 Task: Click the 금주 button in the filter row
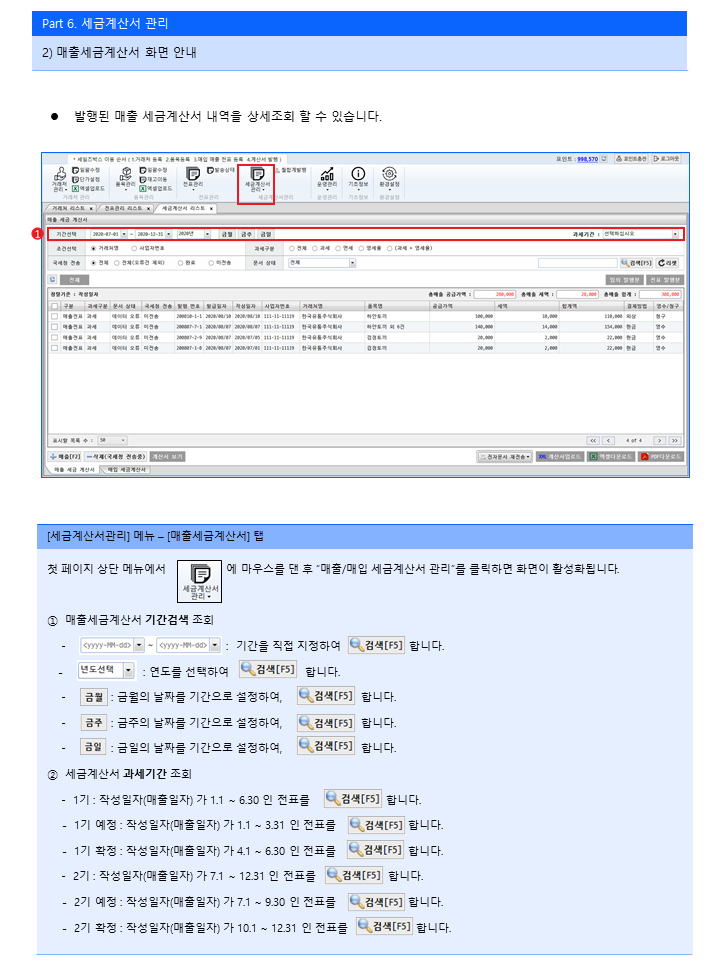[x=246, y=234]
